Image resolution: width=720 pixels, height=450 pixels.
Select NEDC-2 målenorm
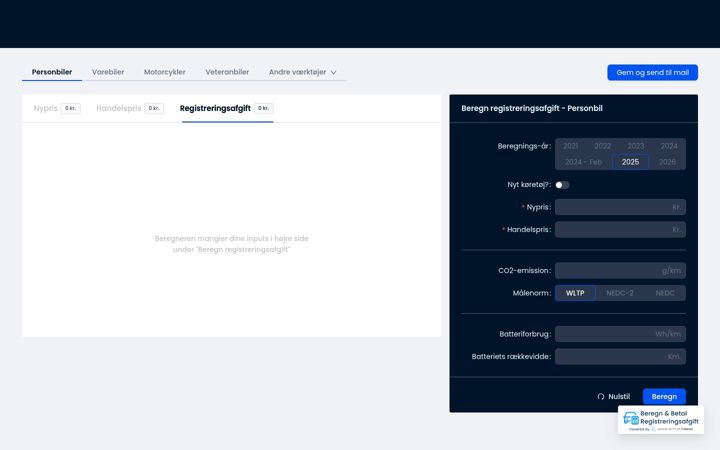click(619, 293)
